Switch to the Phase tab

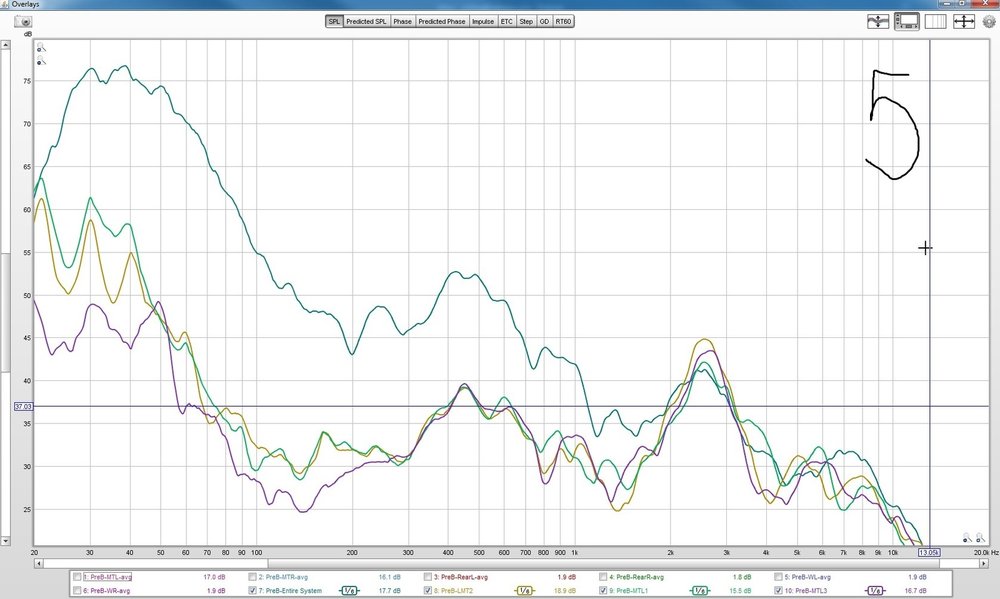[402, 21]
